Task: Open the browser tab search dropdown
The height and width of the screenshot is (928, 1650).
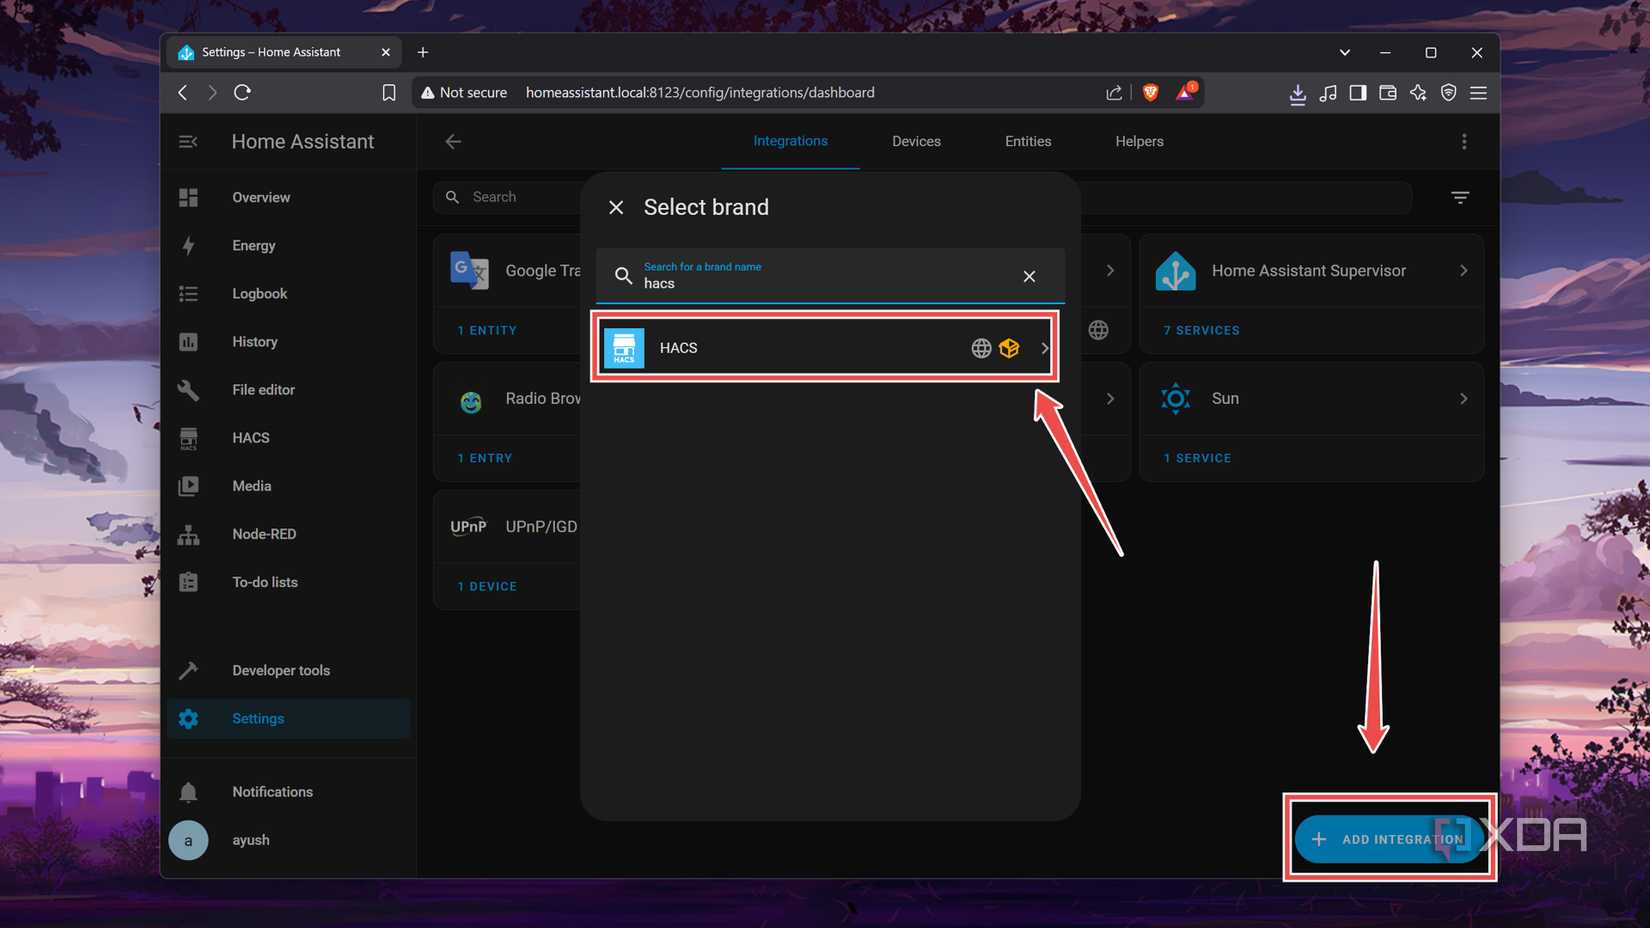Action: (1344, 52)
